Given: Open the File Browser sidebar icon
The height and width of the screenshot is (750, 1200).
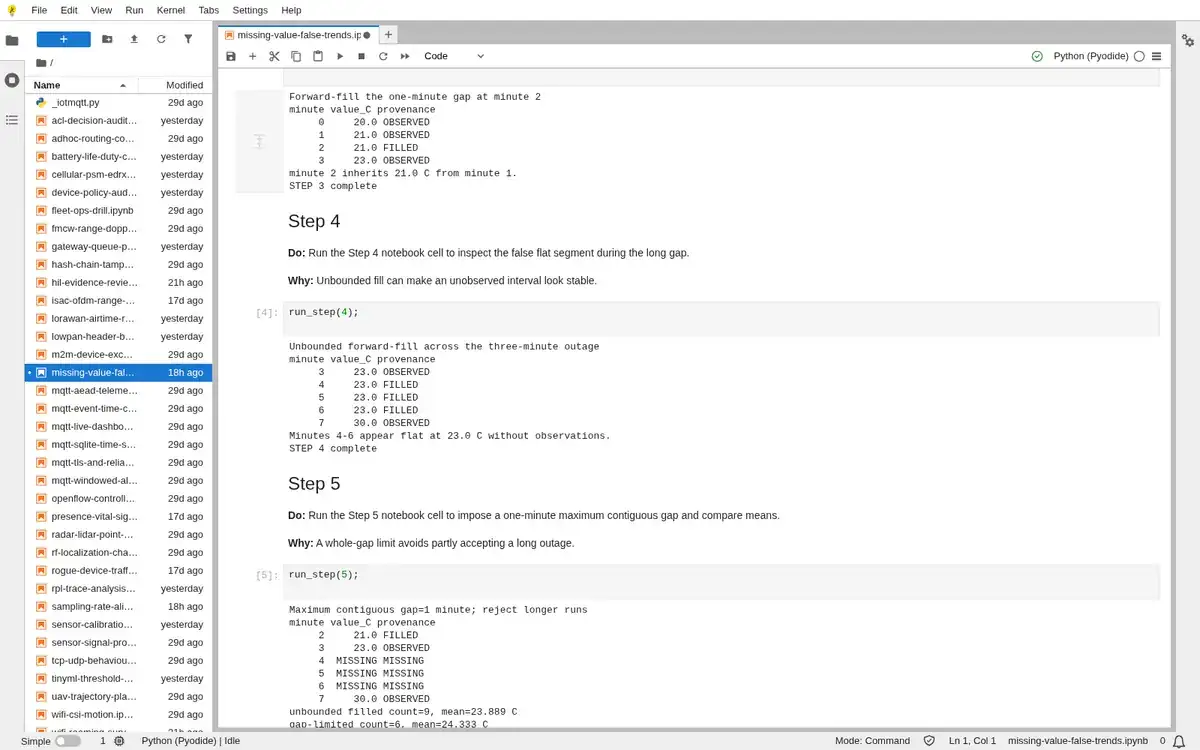Looking at the screenshot, I should (x=12, y=41).
